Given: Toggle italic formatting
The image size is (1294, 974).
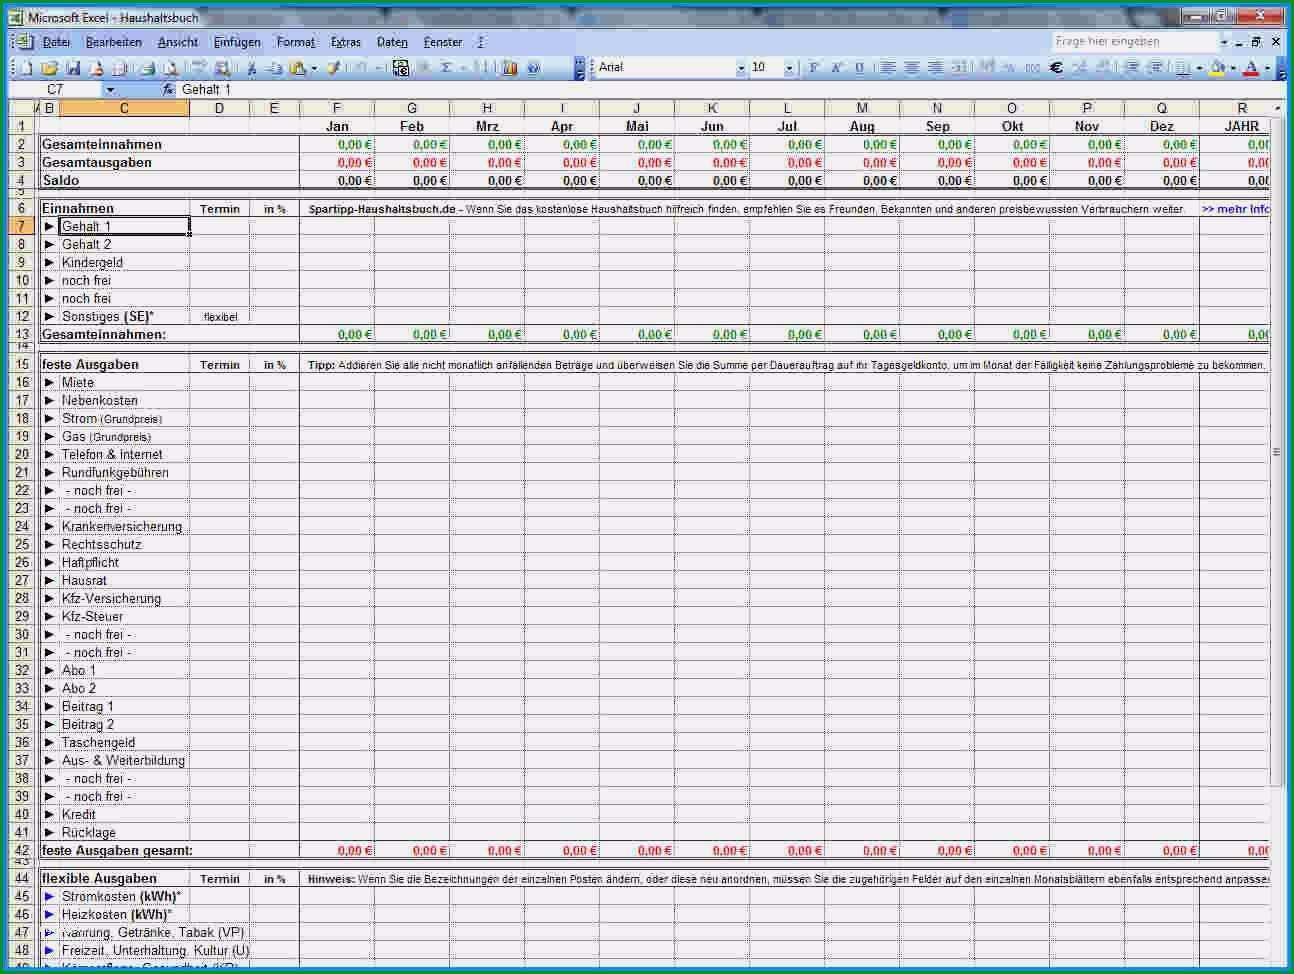Looking at the screenshot, I should click(x=837, y=68).
